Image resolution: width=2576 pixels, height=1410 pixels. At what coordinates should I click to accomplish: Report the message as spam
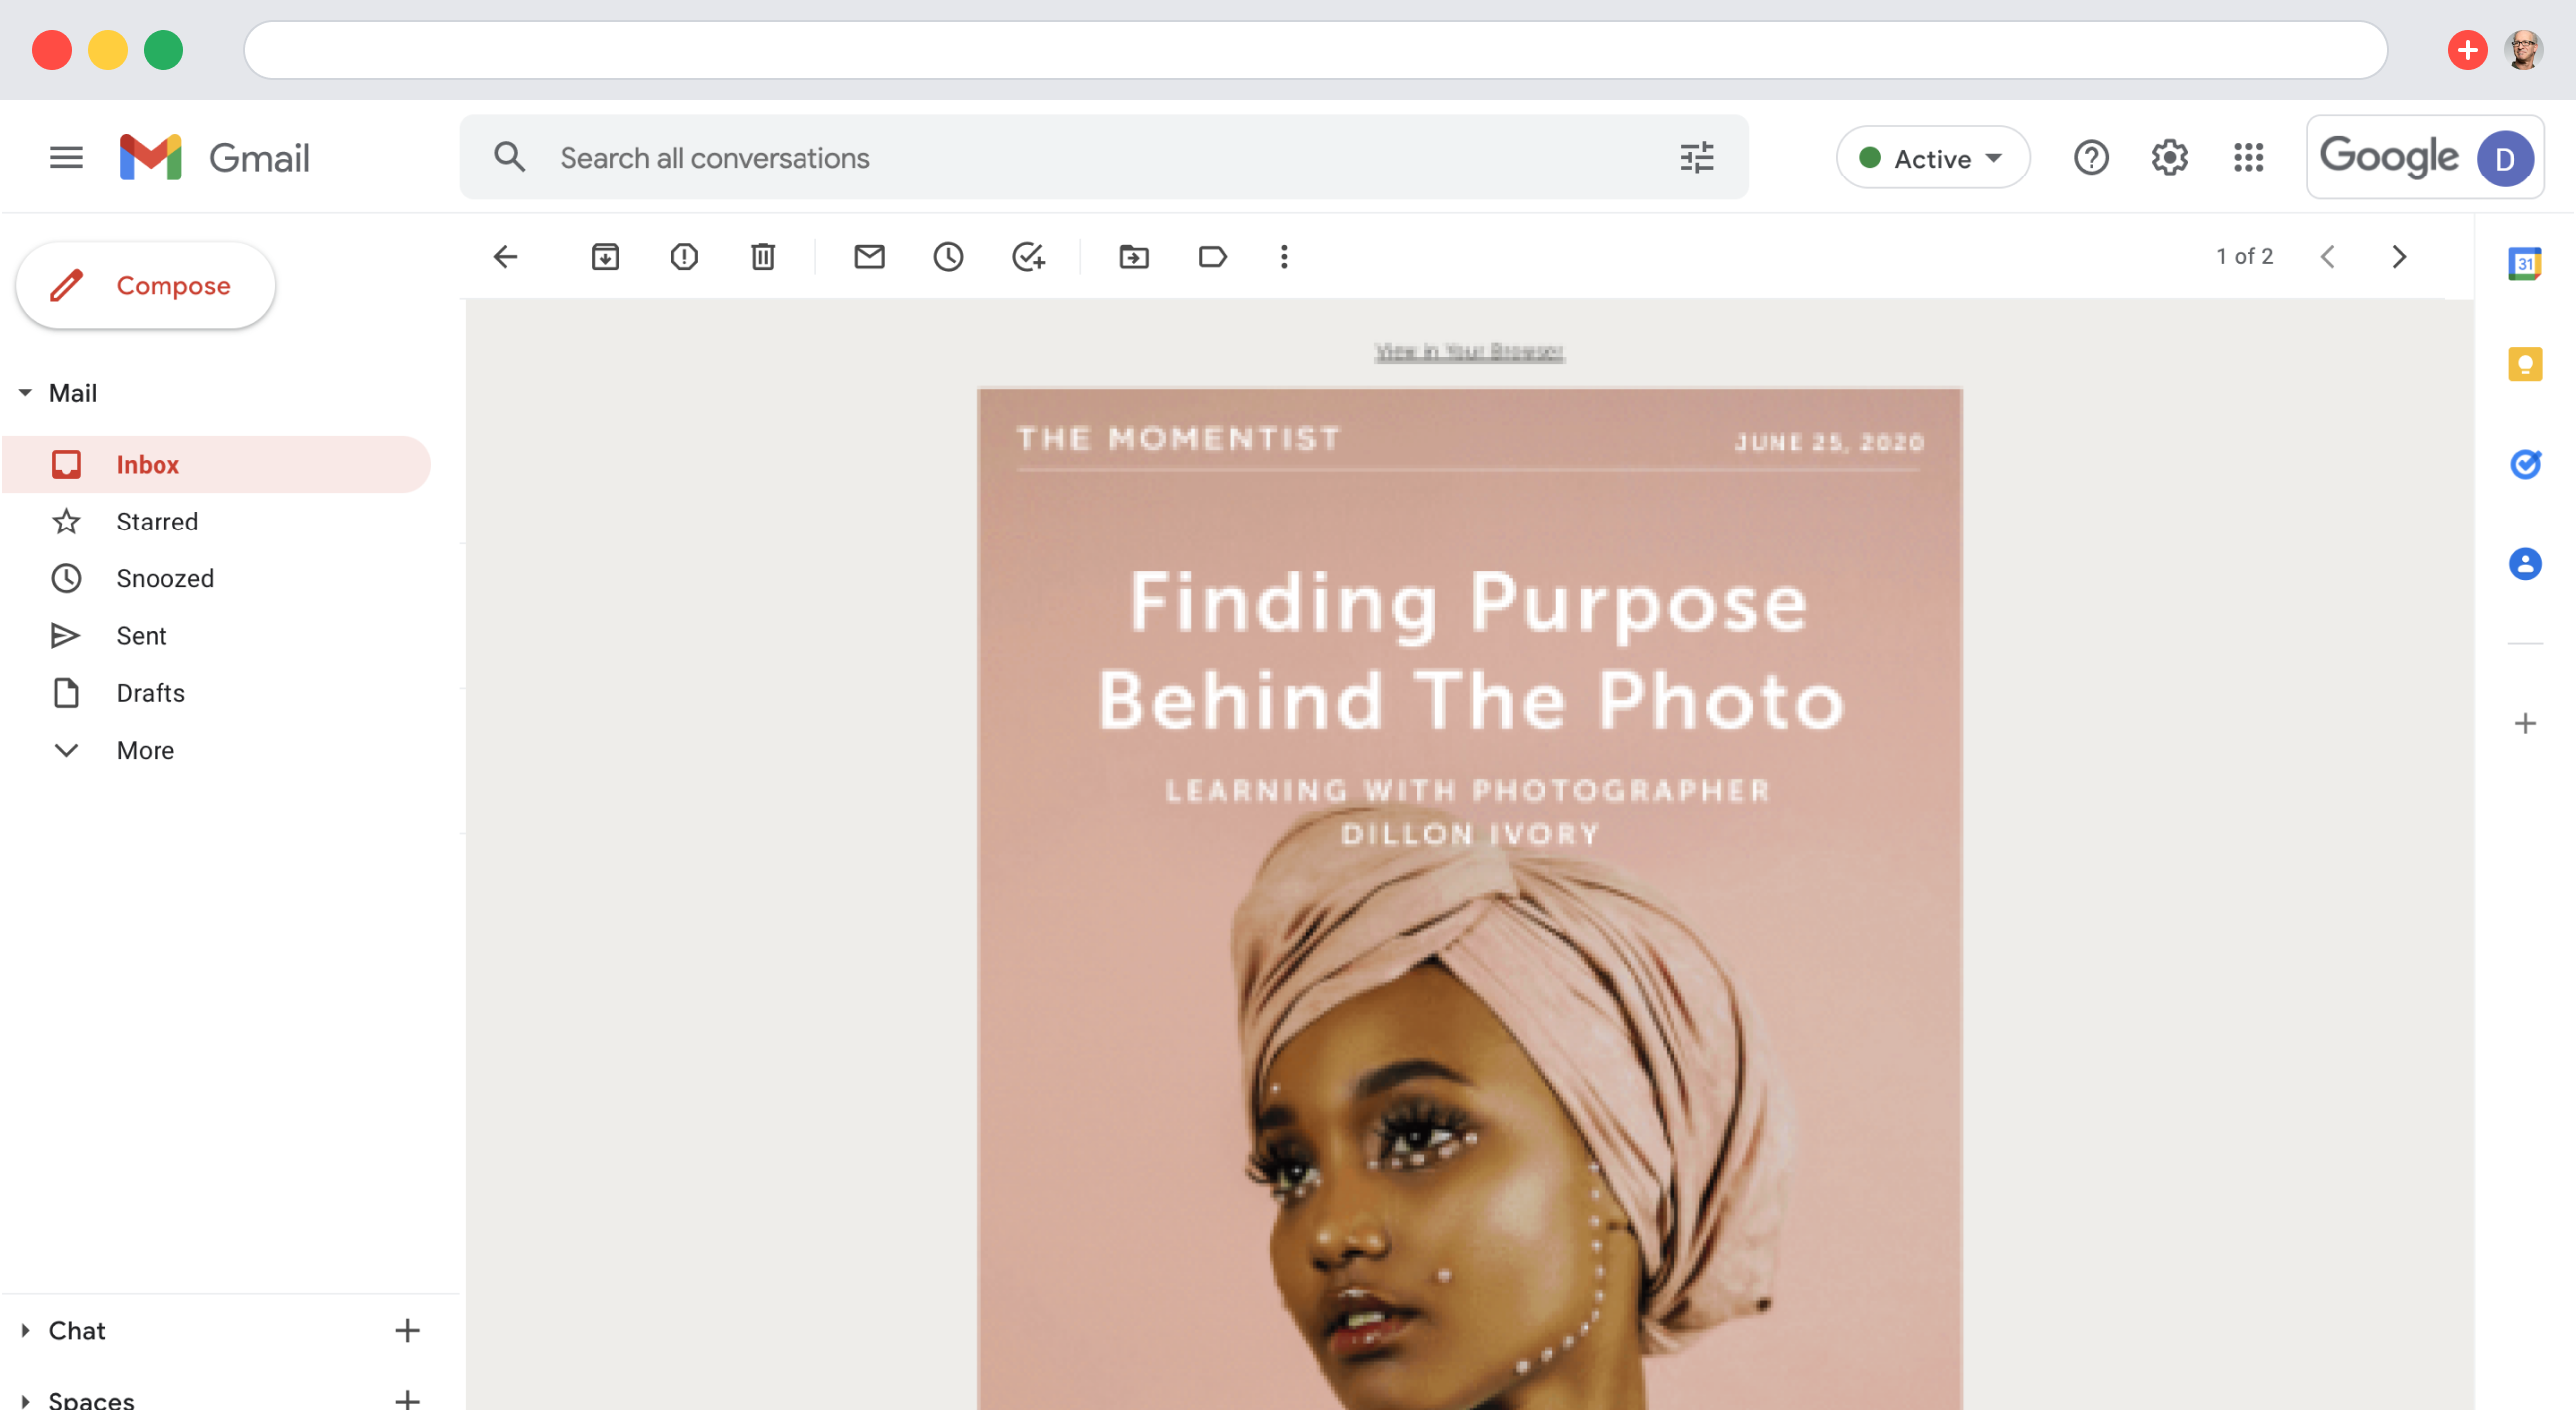[684, 257]
